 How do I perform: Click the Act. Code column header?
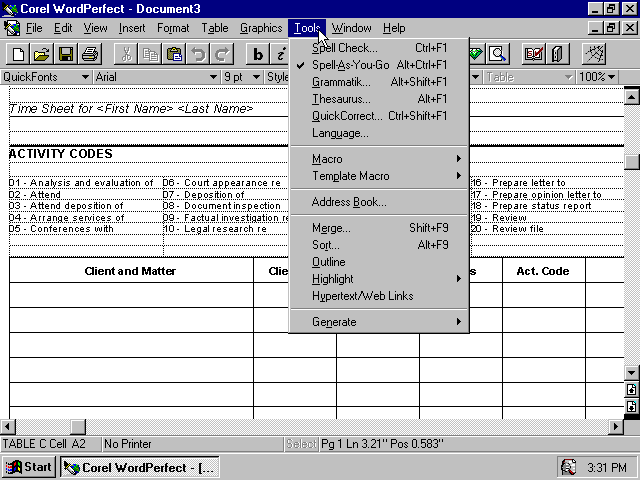coord(543,271)
